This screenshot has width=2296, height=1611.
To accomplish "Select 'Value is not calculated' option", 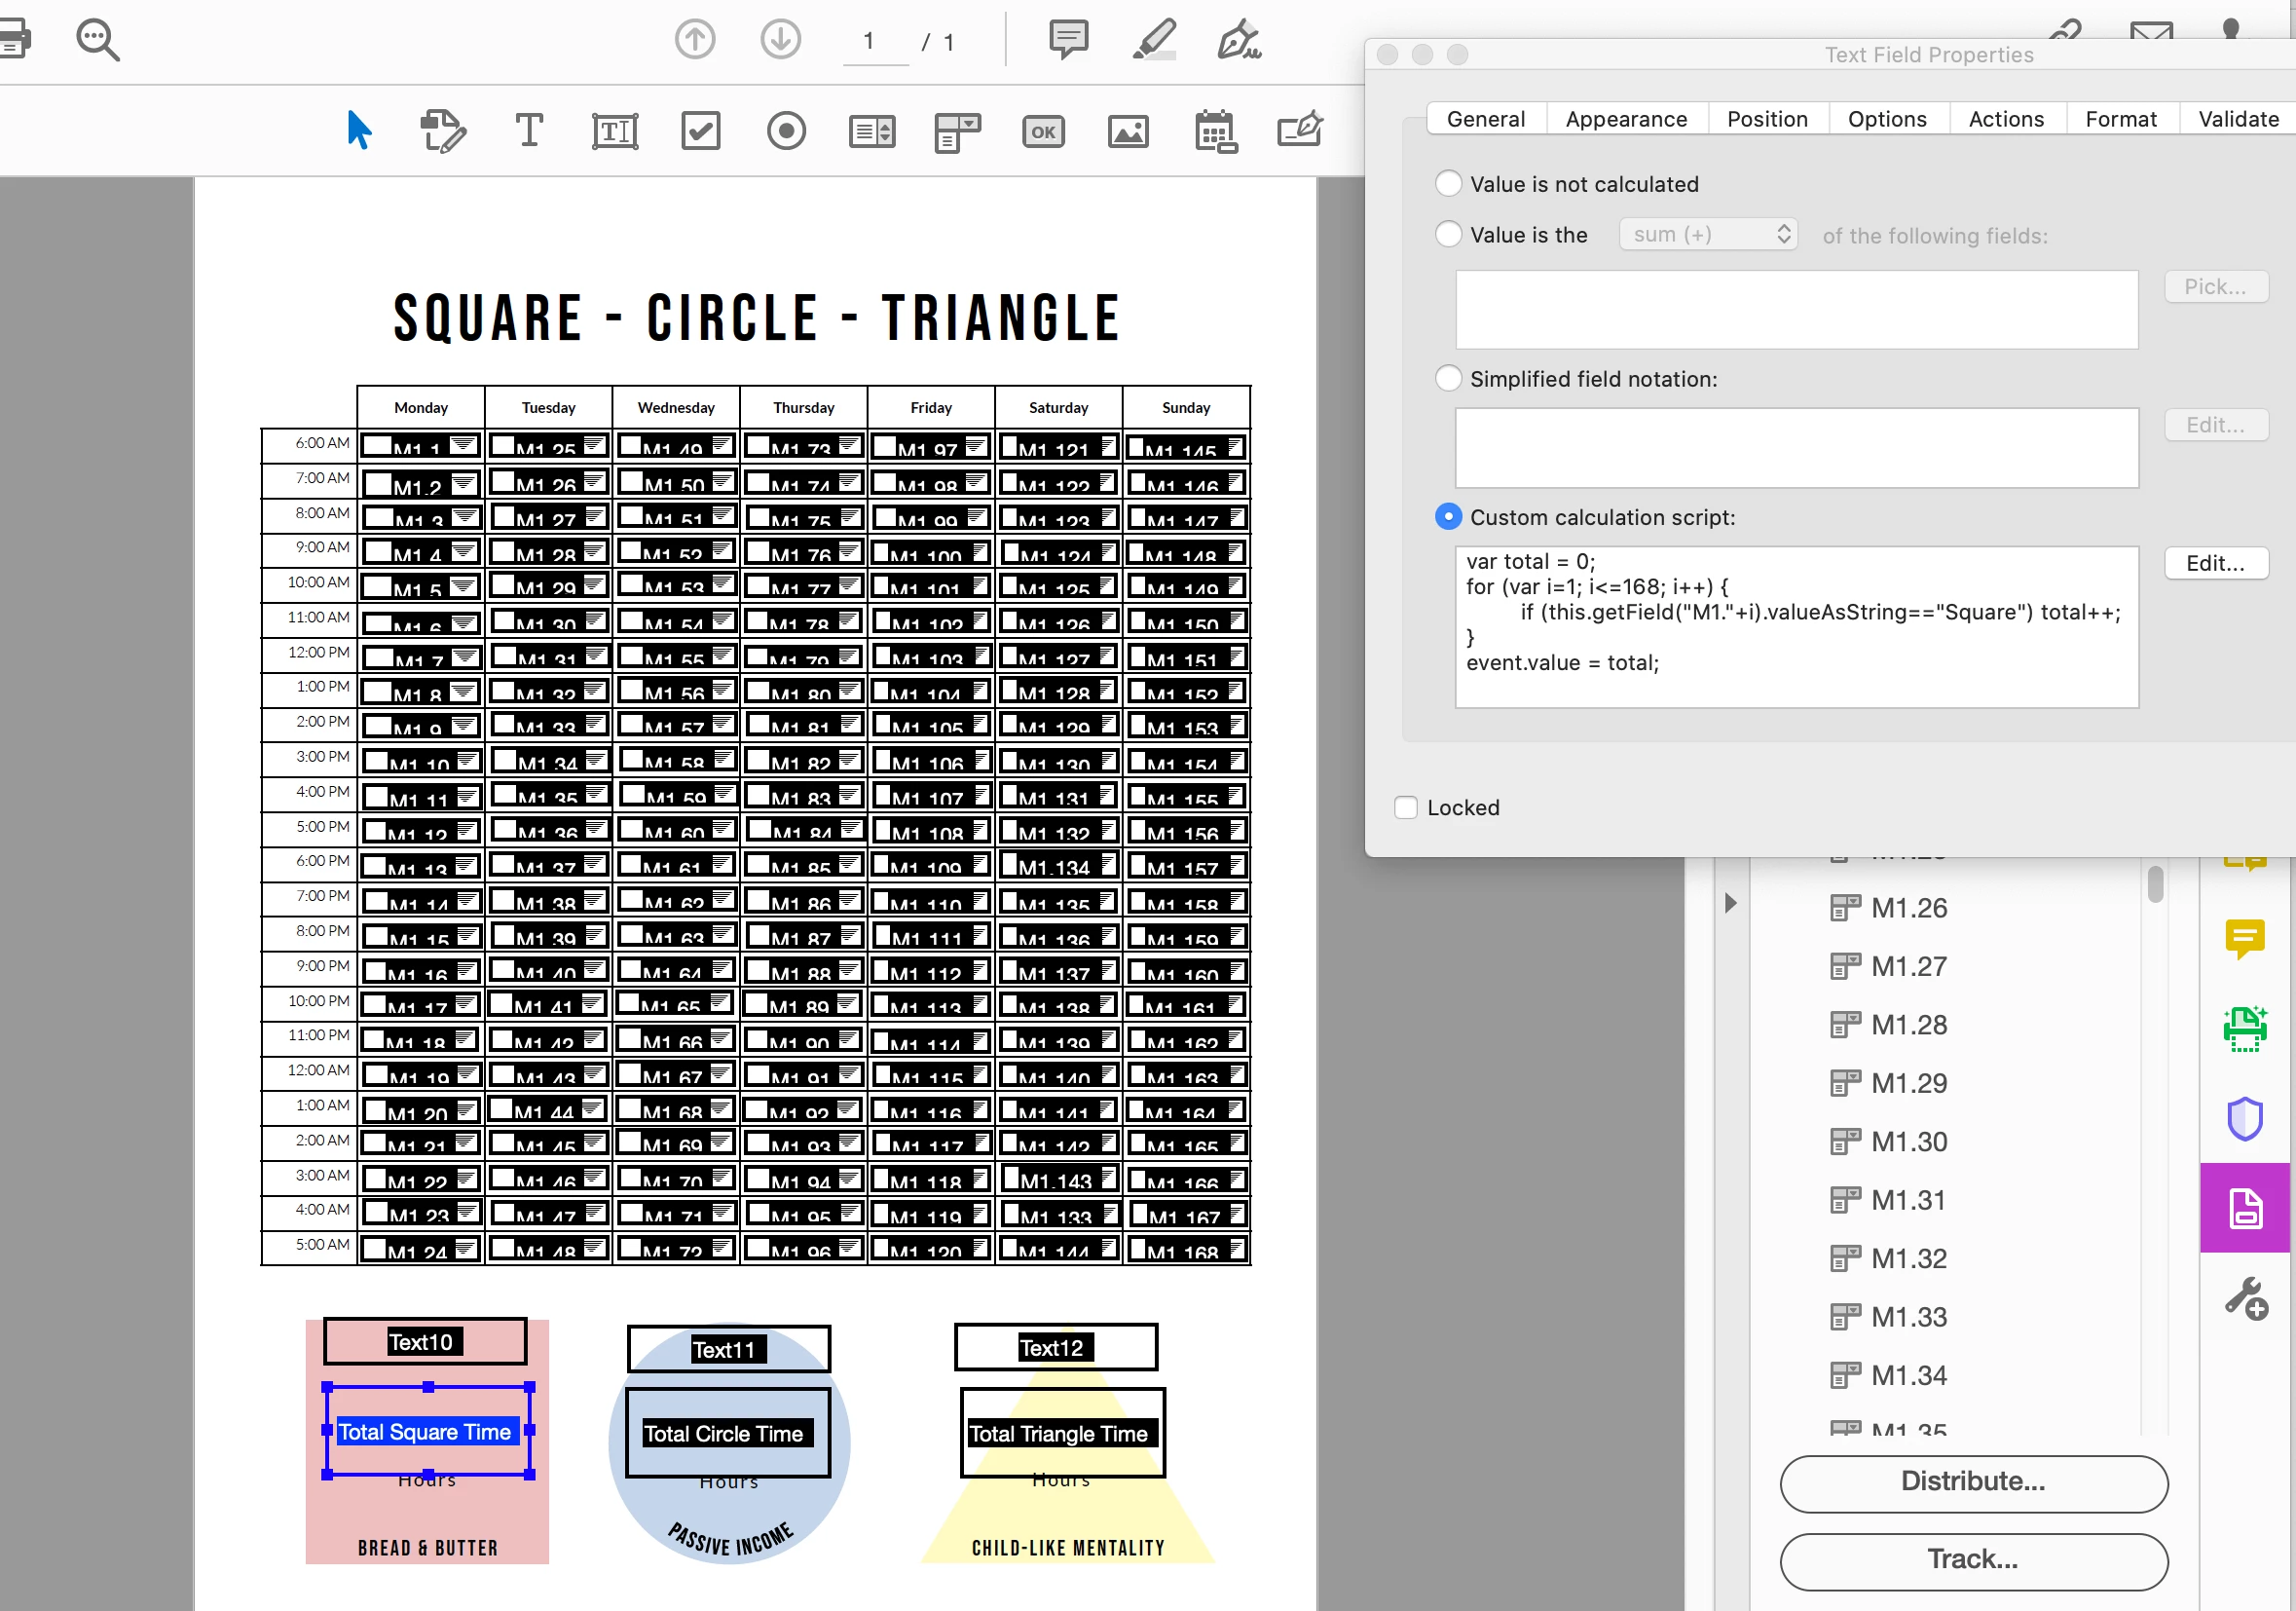I will 1448,183.
